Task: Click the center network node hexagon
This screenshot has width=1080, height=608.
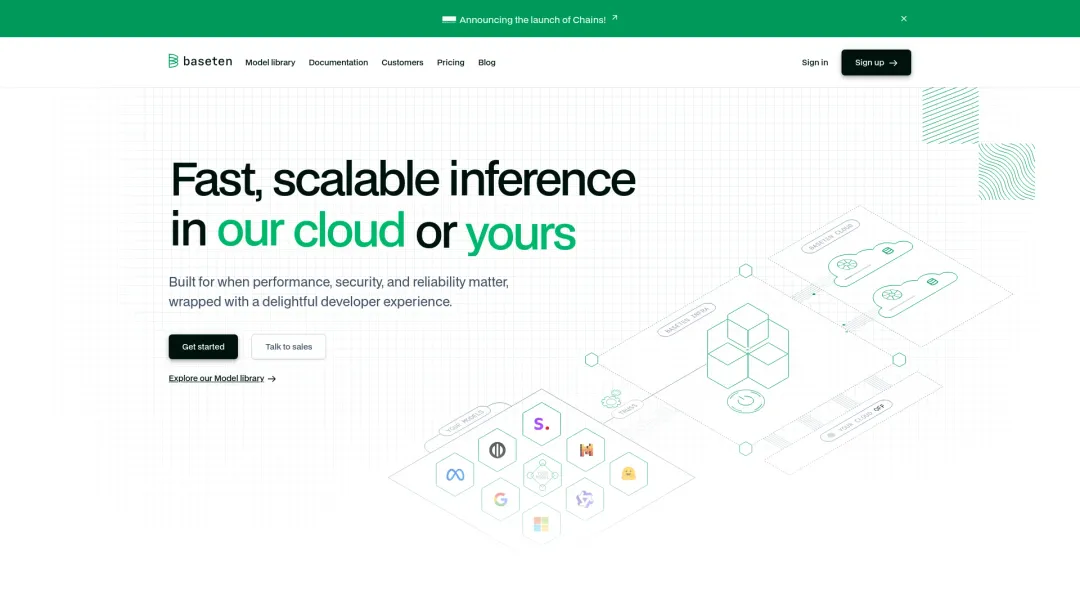Action: [542, 474]
